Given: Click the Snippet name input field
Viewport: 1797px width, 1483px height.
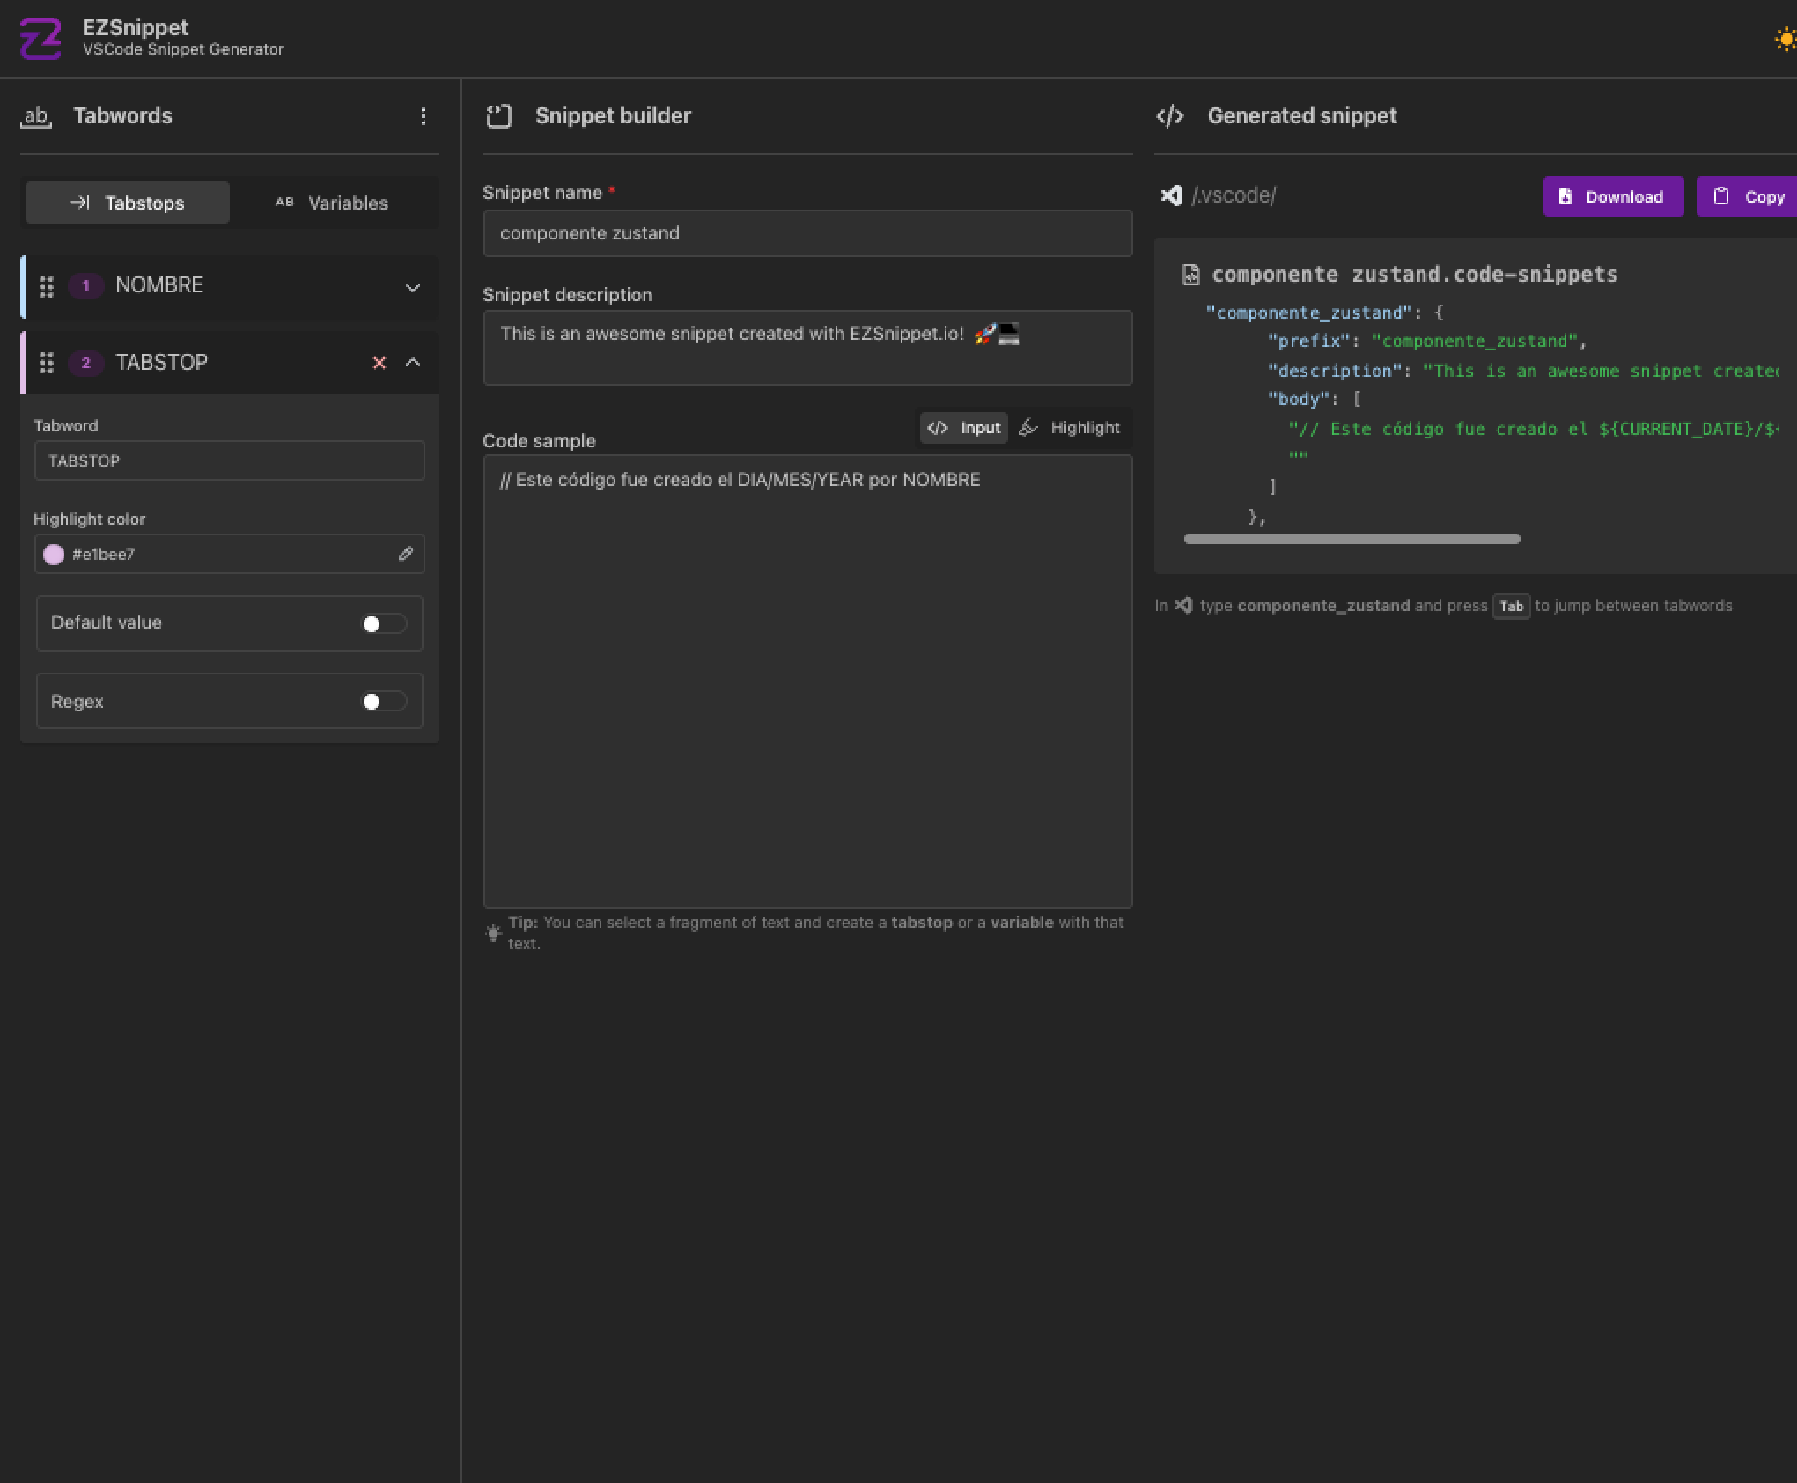Looking at the screenshot, I should [806, 233].
